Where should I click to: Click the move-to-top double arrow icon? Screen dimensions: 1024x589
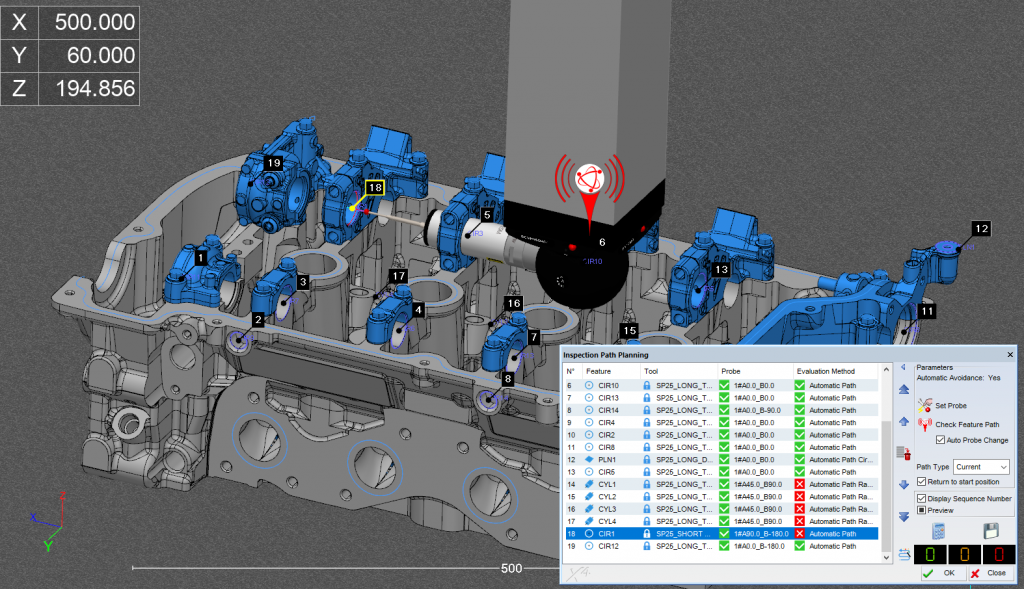(906, 388)
